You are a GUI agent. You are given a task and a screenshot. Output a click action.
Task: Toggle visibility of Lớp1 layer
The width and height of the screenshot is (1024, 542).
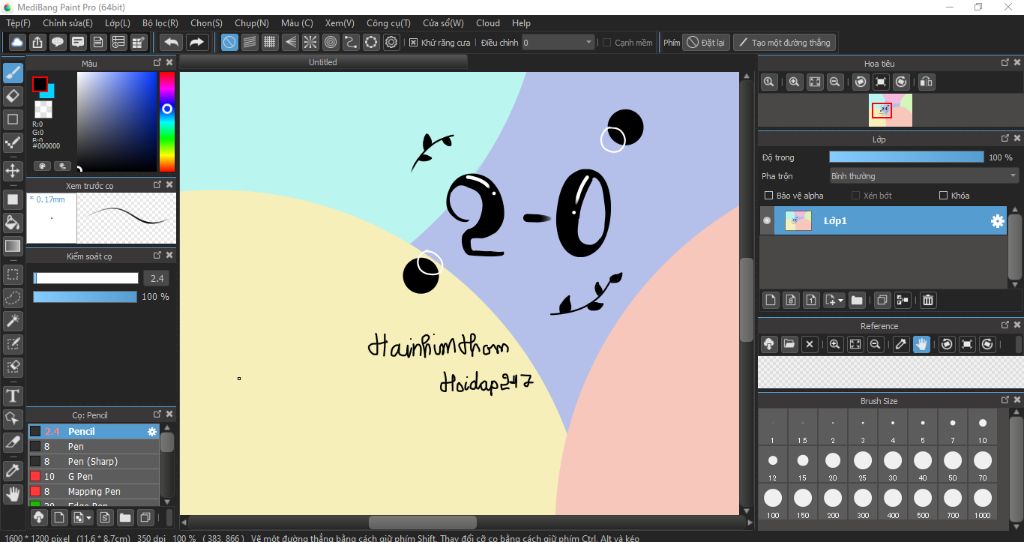coord(767,221)
